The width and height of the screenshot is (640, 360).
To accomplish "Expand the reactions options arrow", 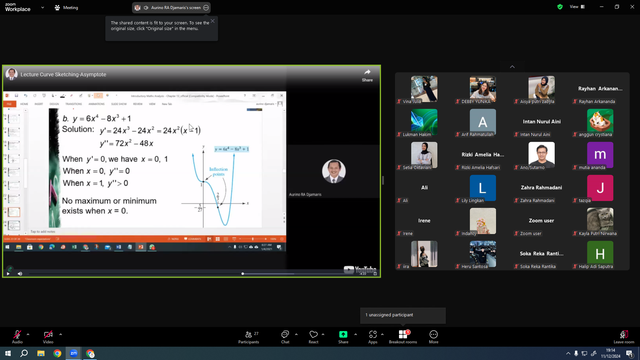I will click(x=323, y=334).
